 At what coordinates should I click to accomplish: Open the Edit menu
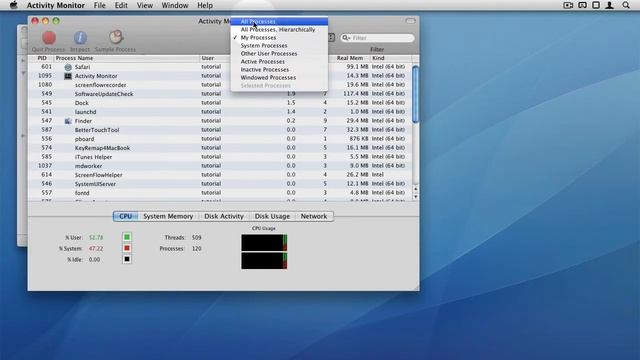click(121, 5)
